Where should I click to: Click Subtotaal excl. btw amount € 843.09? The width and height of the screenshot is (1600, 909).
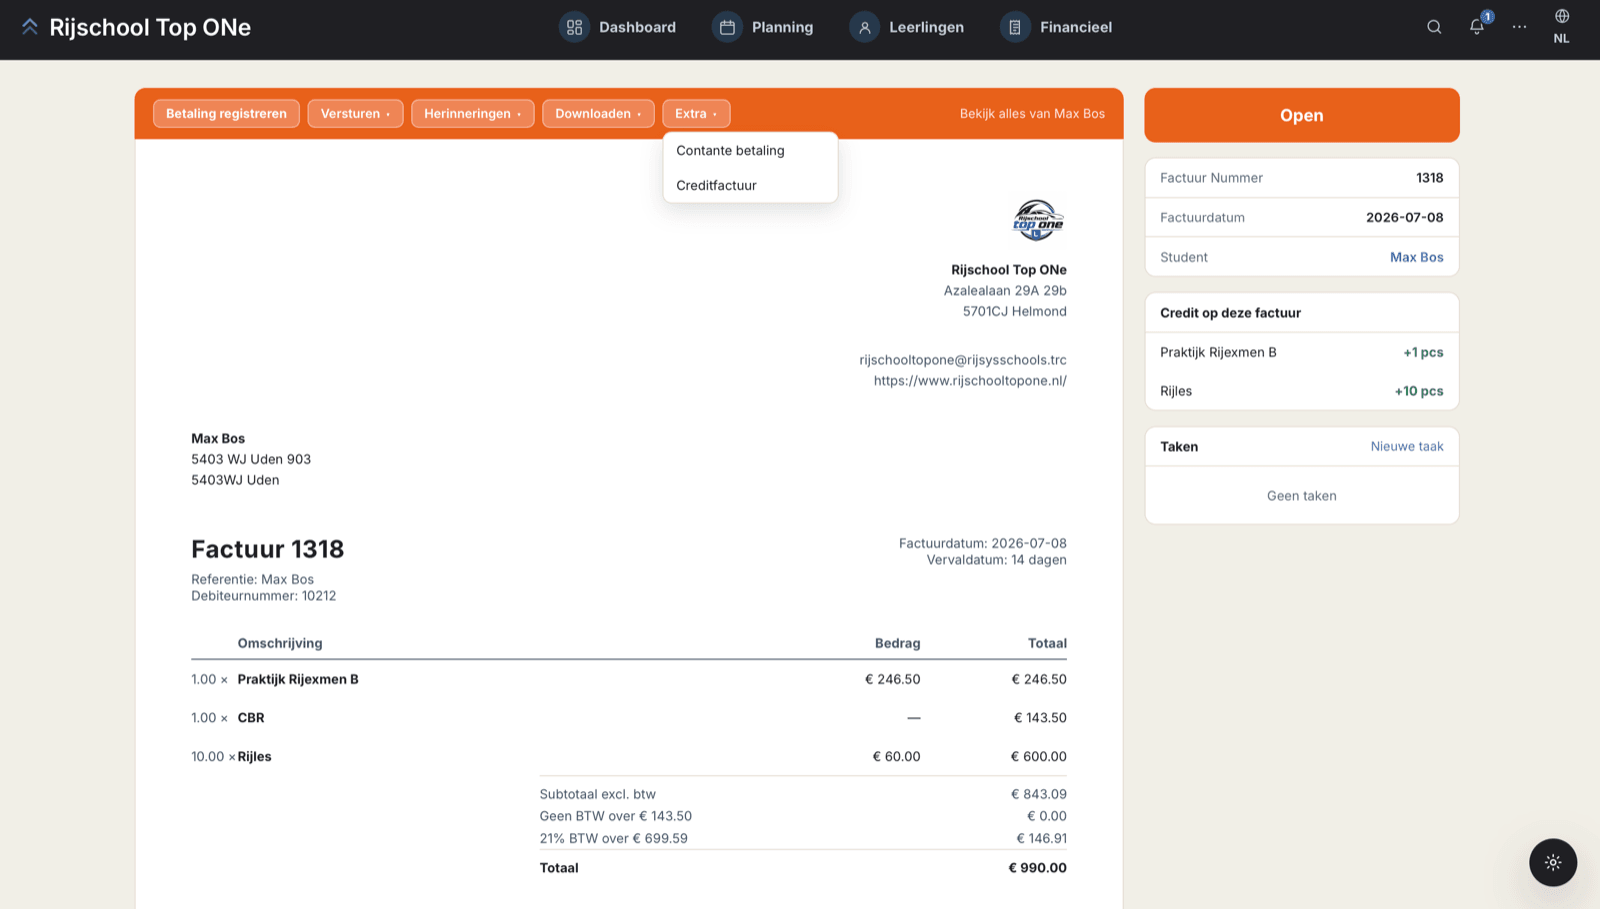[x=1039, y=794]
